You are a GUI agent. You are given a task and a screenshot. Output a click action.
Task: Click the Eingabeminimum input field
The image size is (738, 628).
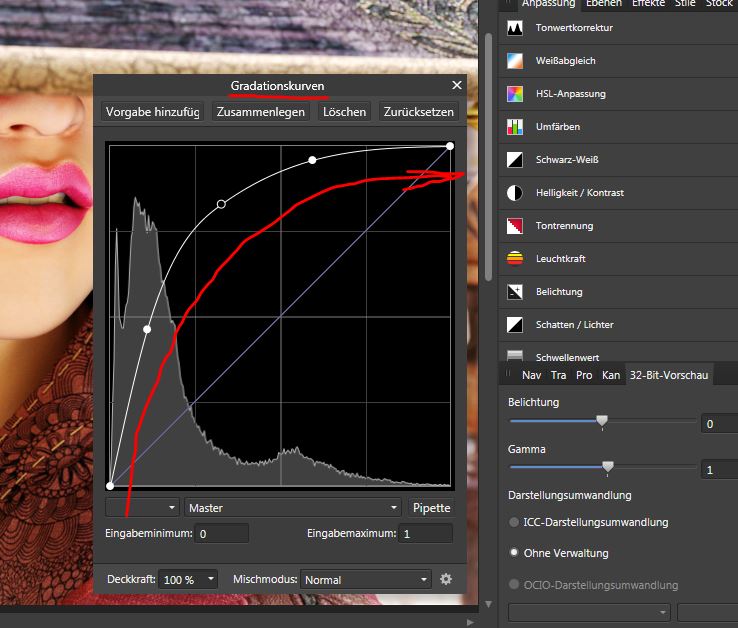click(221, 534)
